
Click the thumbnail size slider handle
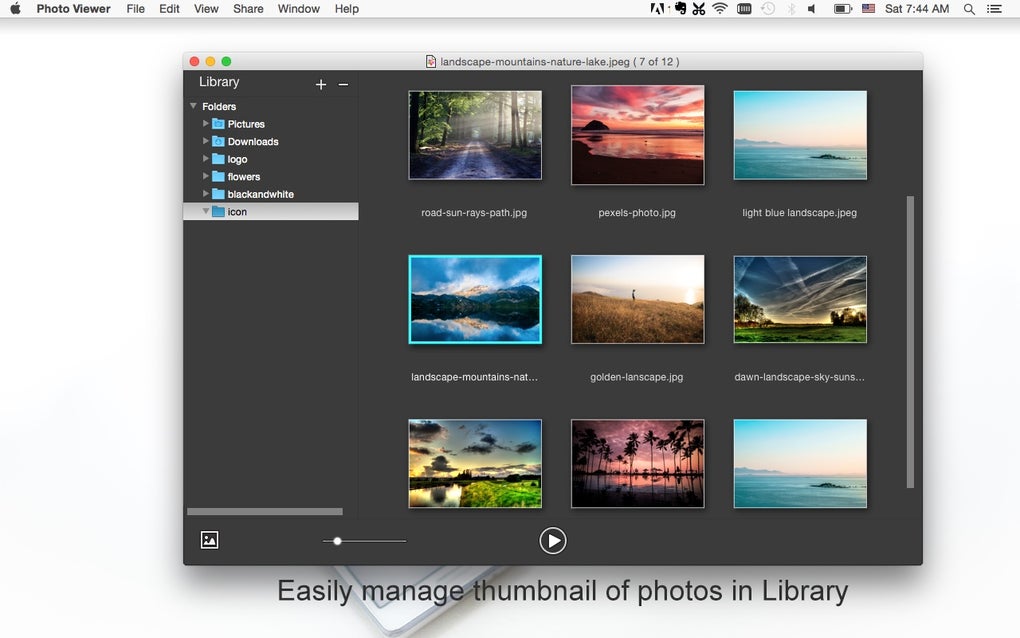[x=337, y=541]
